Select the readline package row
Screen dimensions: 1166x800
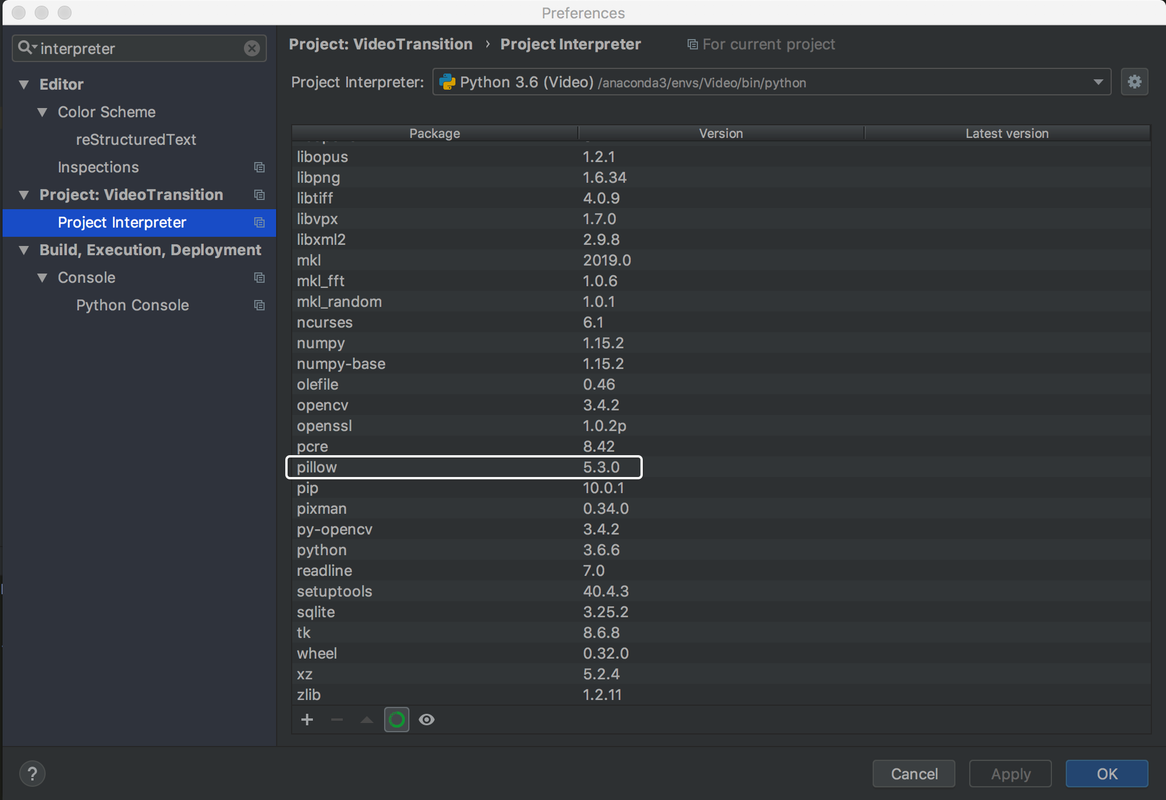point(721,571)
